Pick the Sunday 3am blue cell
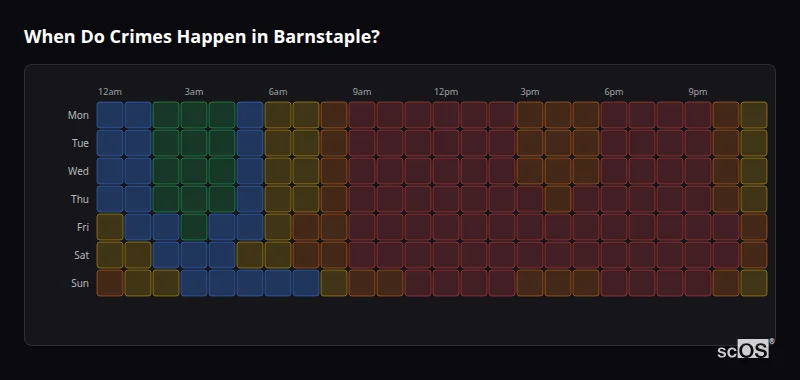The image size is (800, 380). 194,283
